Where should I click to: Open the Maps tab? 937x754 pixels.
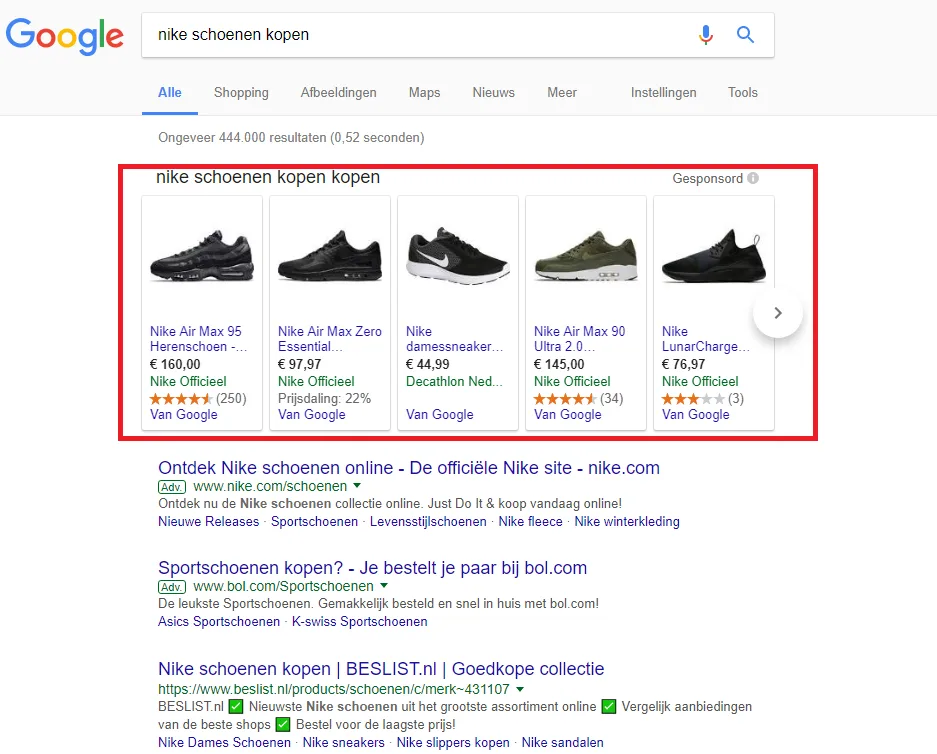[x=424, y=93]
